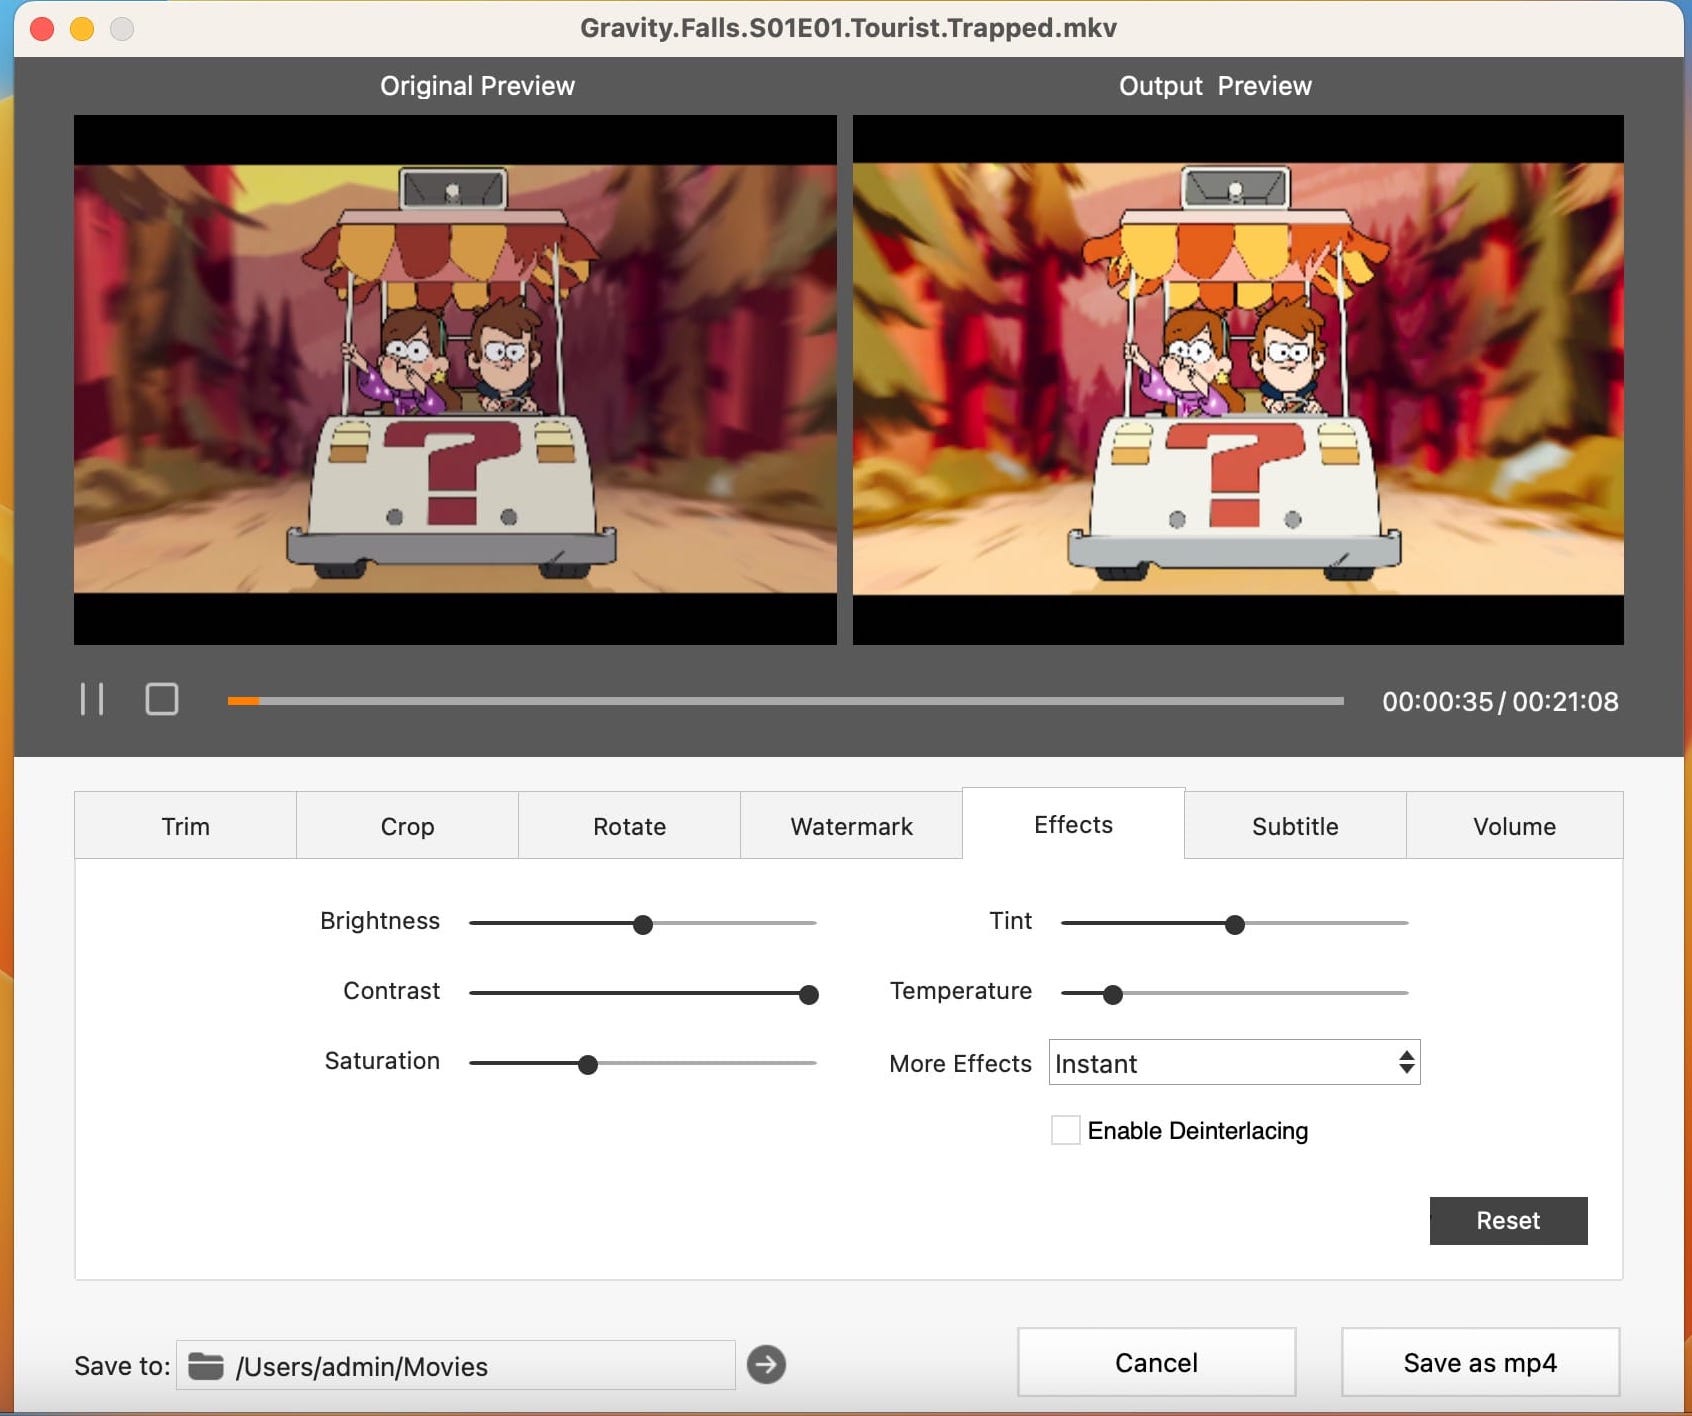The height and width of the screenshot is (1416, 1692).
Task: Pause the video playback
Action: pos(92,699)
